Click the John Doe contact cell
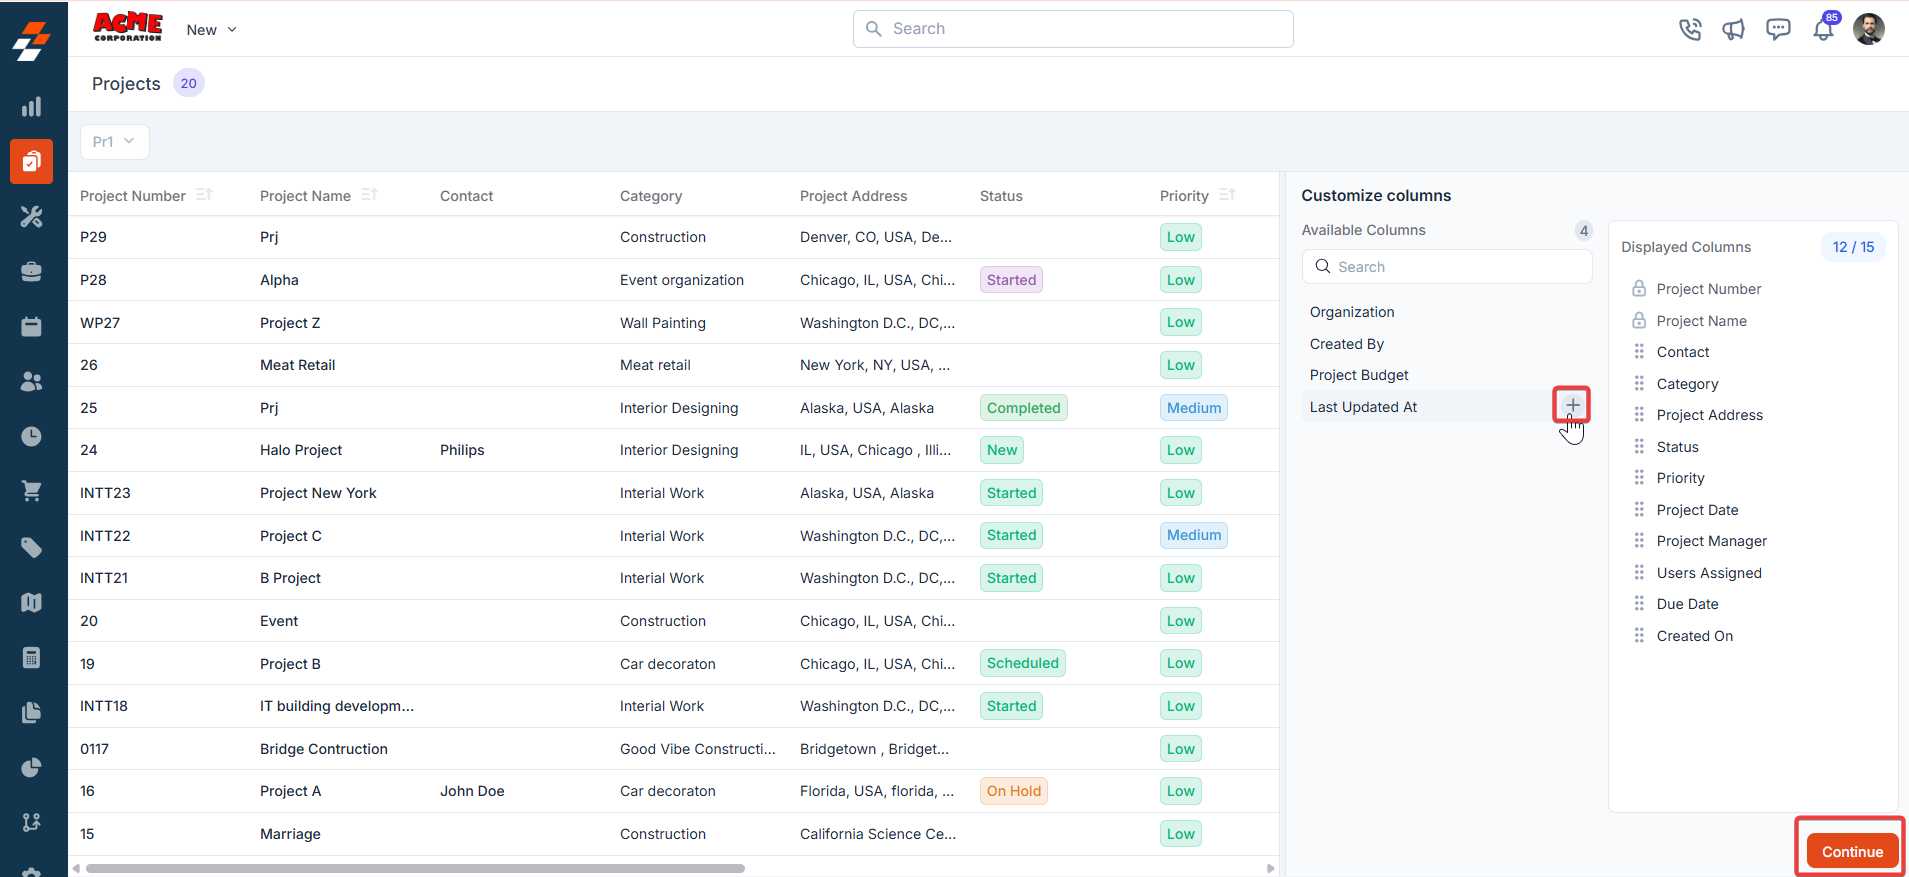 (x=472, y=791)
